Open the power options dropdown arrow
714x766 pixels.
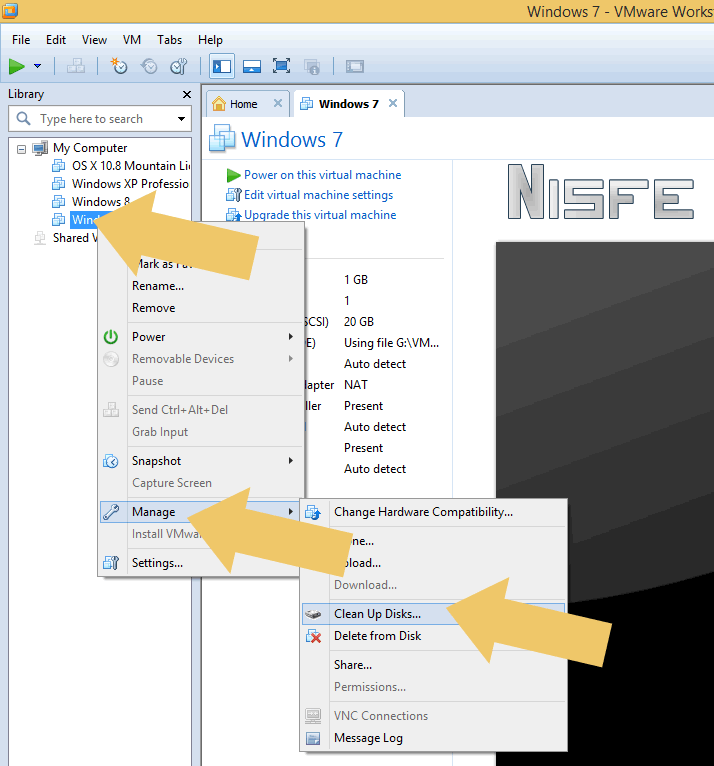click(x=38, y=66)
